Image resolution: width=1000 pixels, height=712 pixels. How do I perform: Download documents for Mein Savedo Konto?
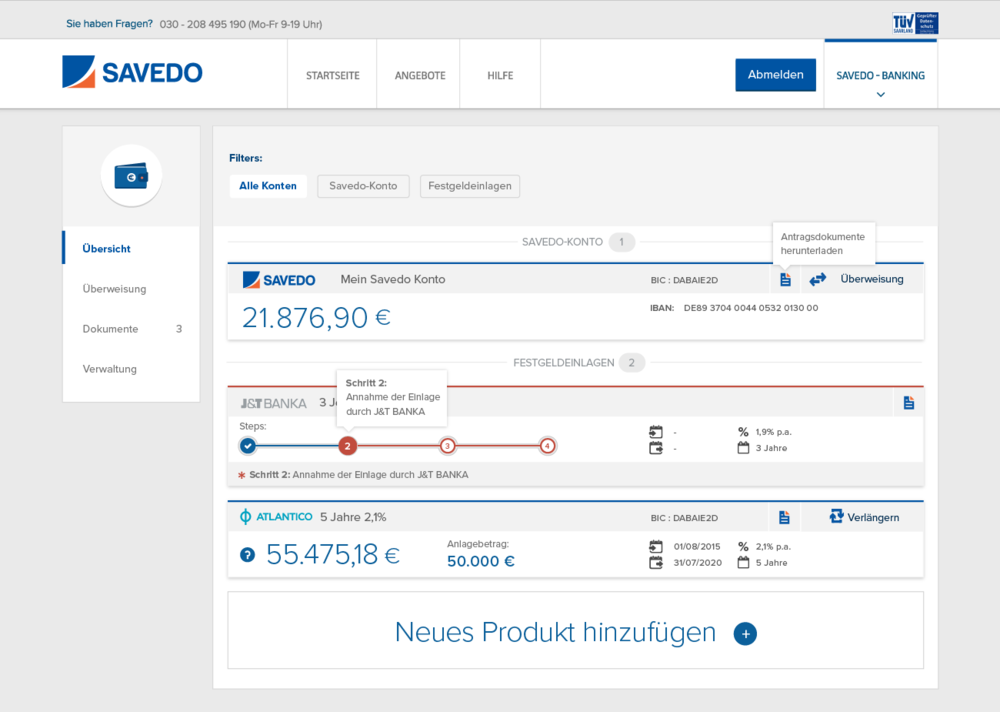(785, 279)
